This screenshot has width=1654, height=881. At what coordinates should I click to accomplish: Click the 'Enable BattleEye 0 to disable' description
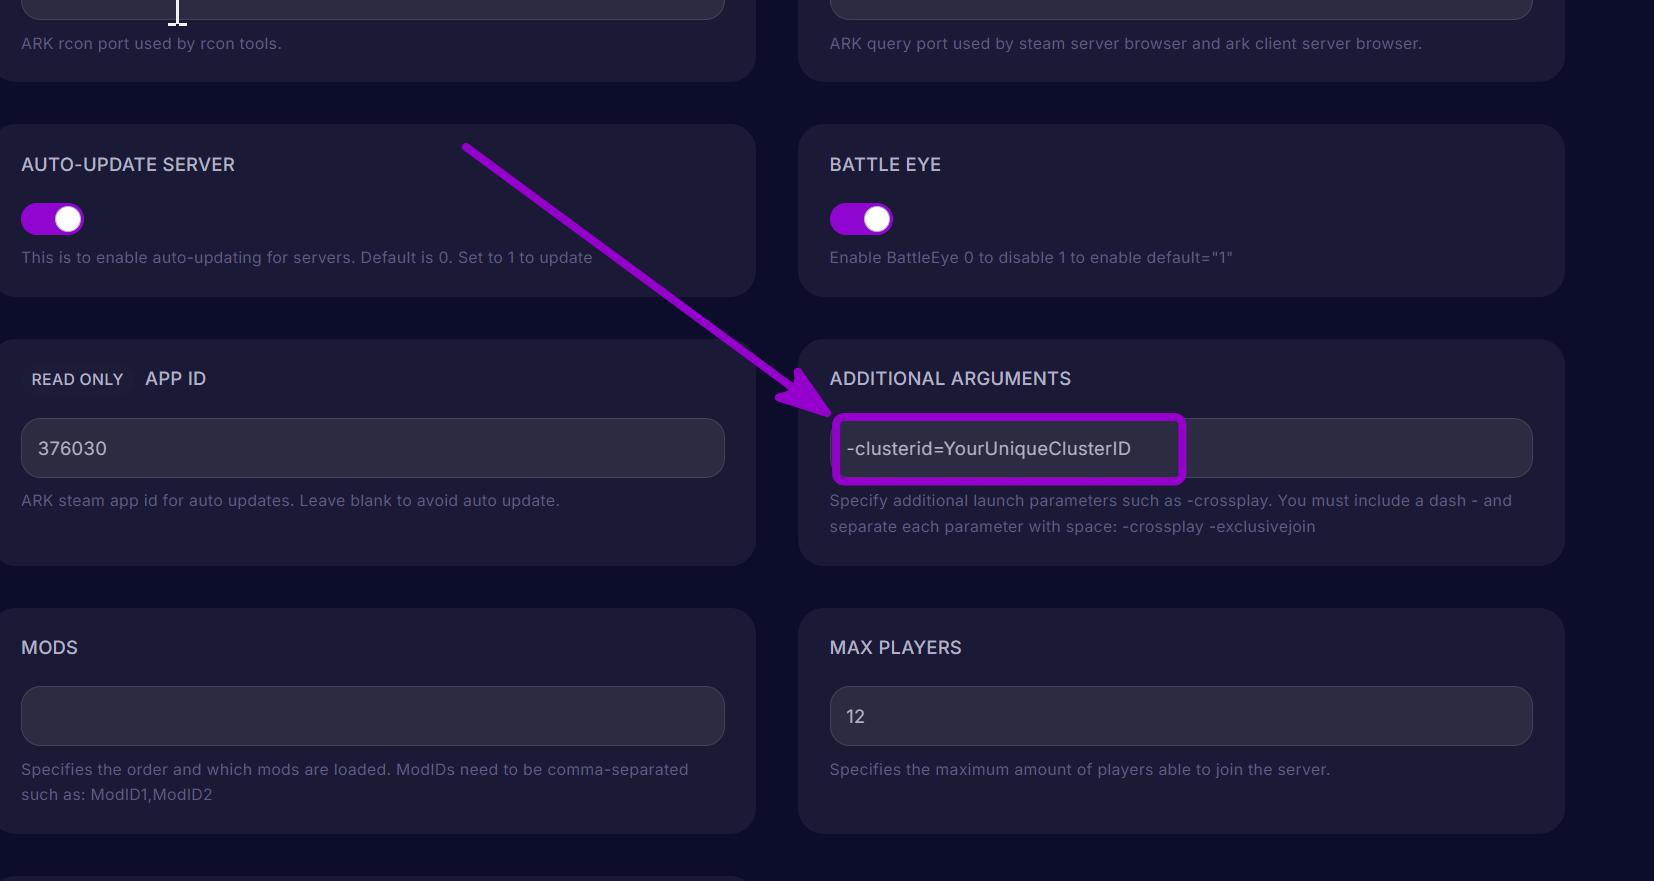pos(1031,258)
